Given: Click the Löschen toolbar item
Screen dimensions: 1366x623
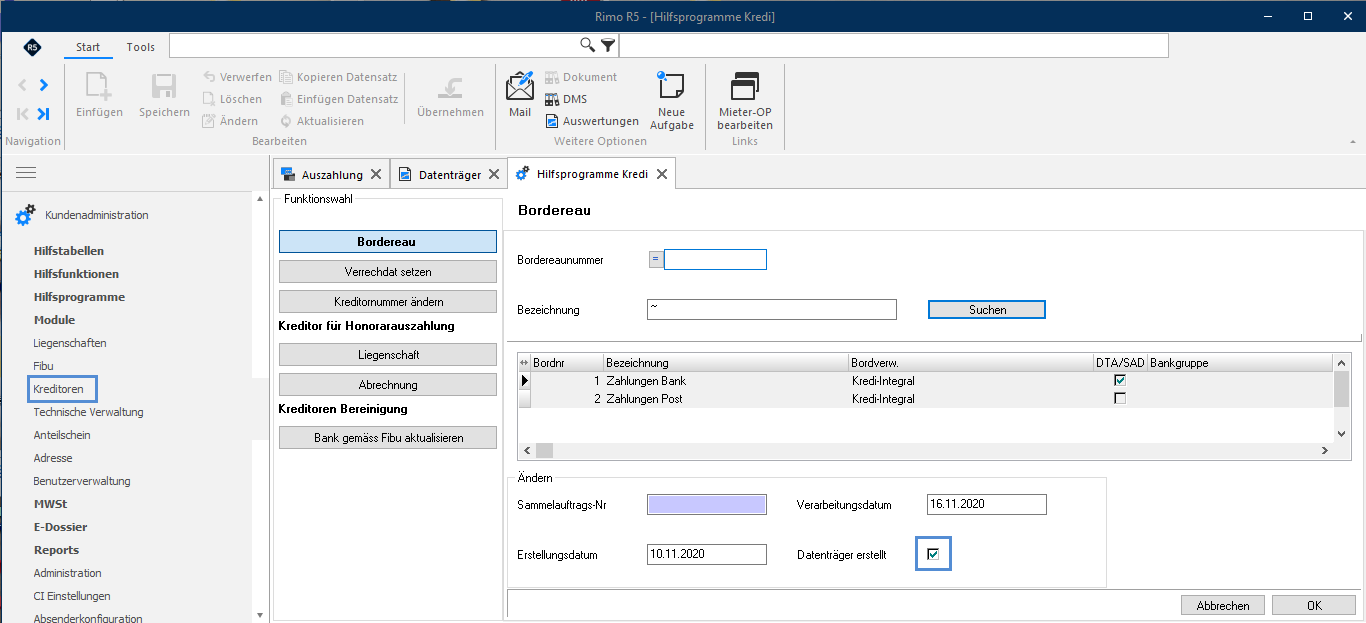Looking at the screenshot, I should coord(232,99).
